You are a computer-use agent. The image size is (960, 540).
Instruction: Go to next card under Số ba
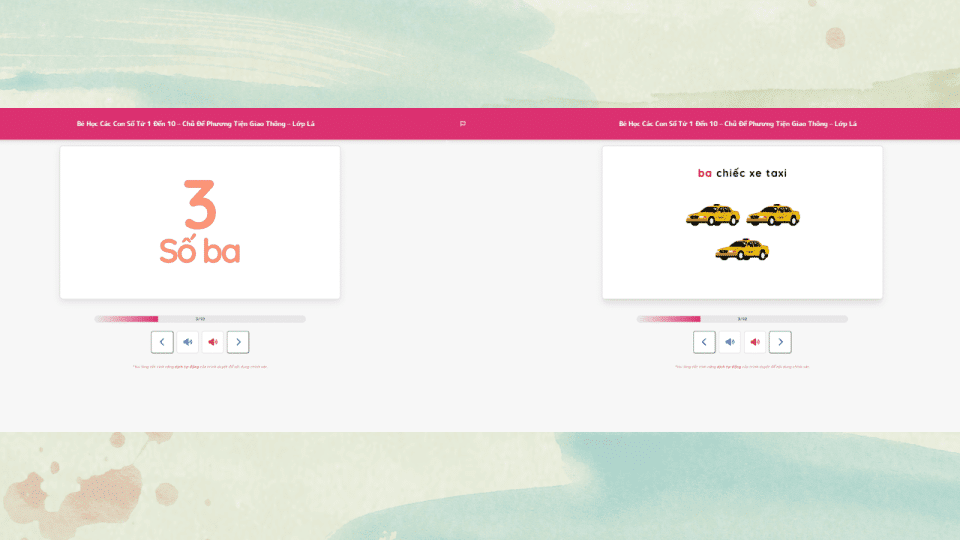[238, 342]
